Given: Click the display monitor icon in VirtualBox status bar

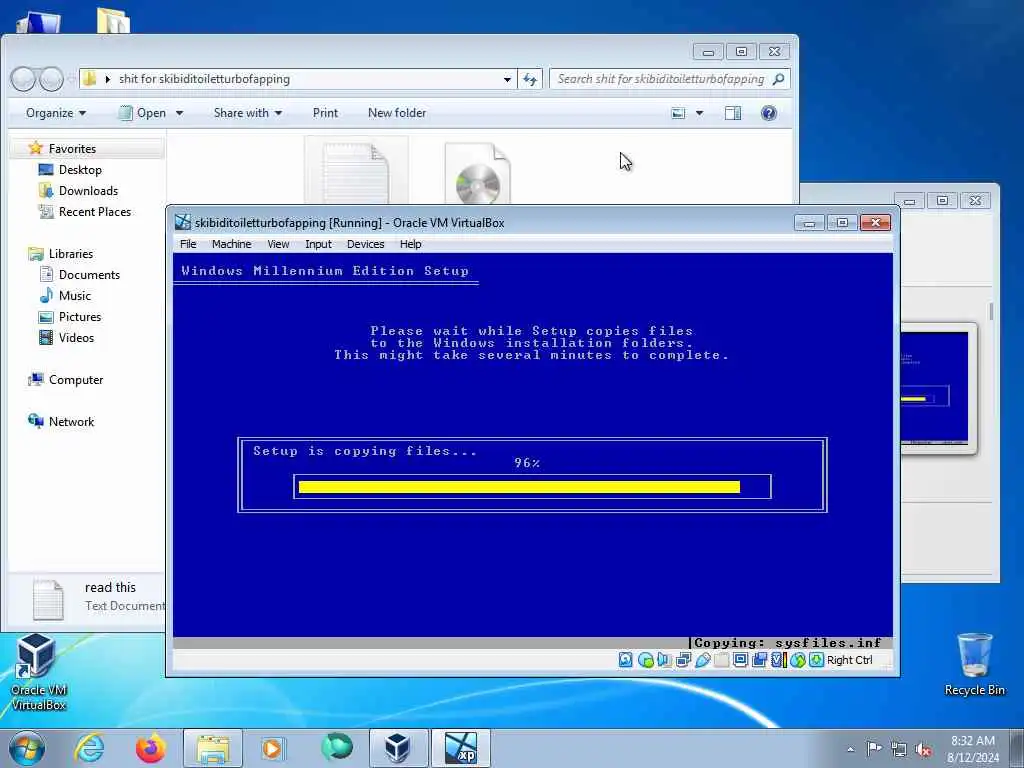Looking at the screenshot, I should 741,660.
